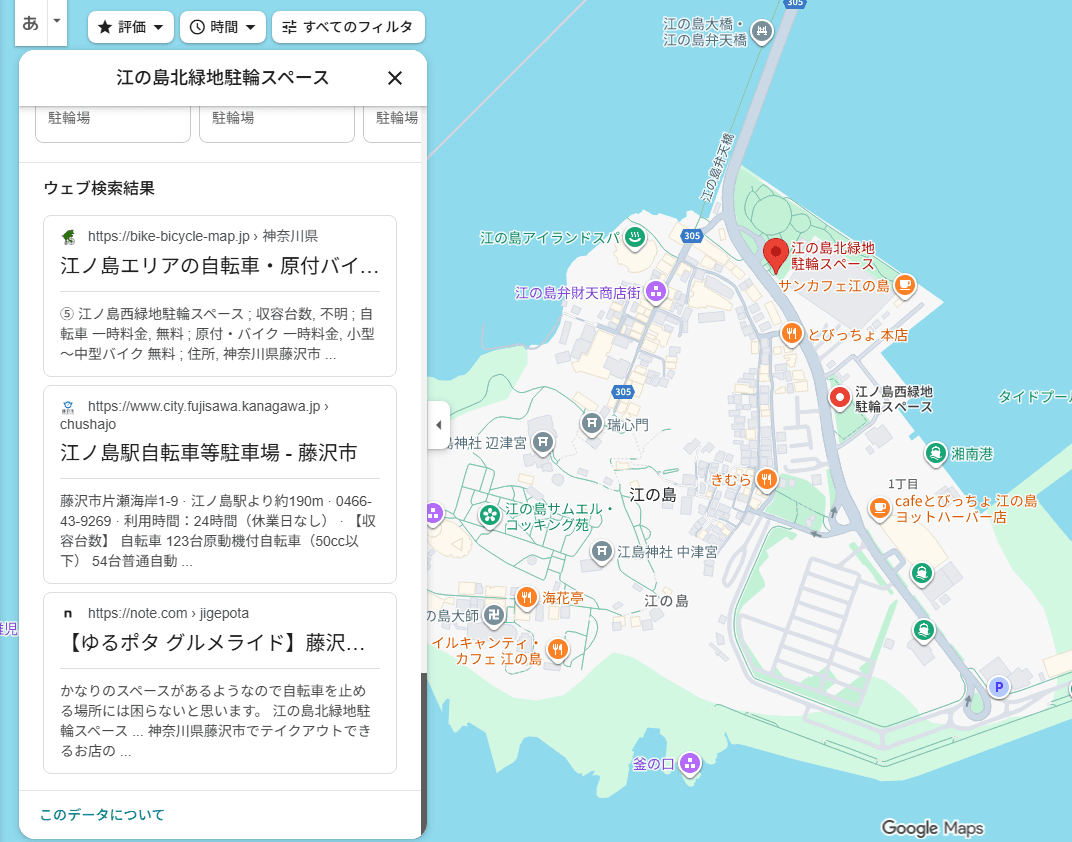Open the 時間 hours filter dropdown

click(x=222, y=27)
